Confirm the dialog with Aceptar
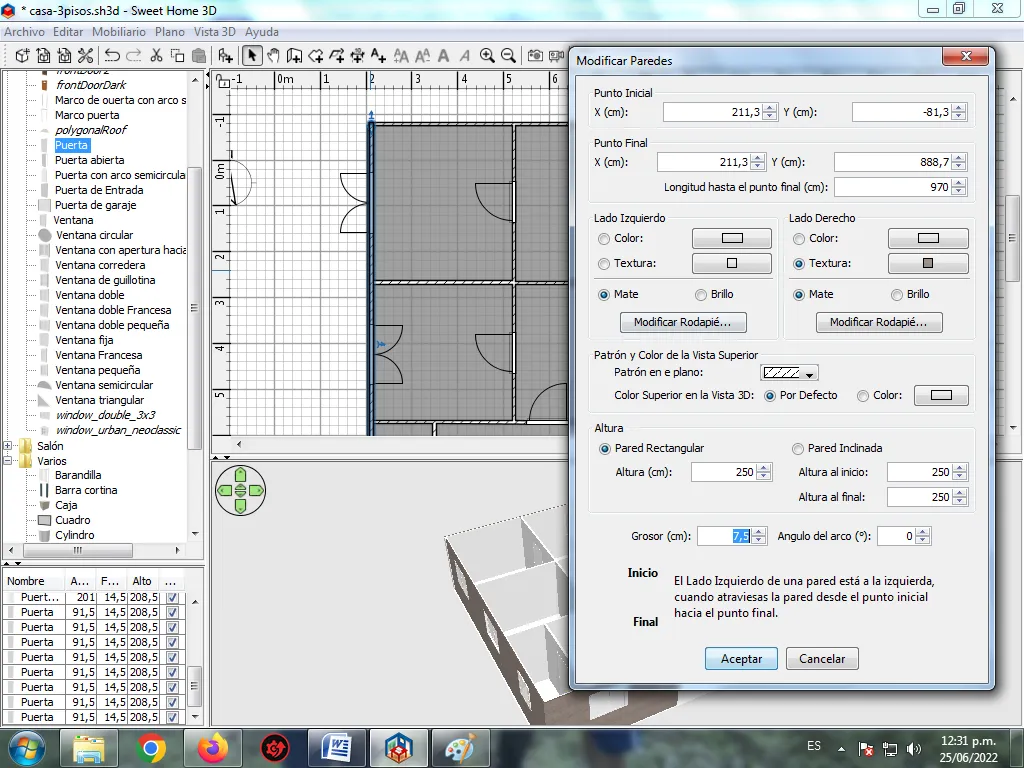The image size is (1024, 768). coord(741,659)
